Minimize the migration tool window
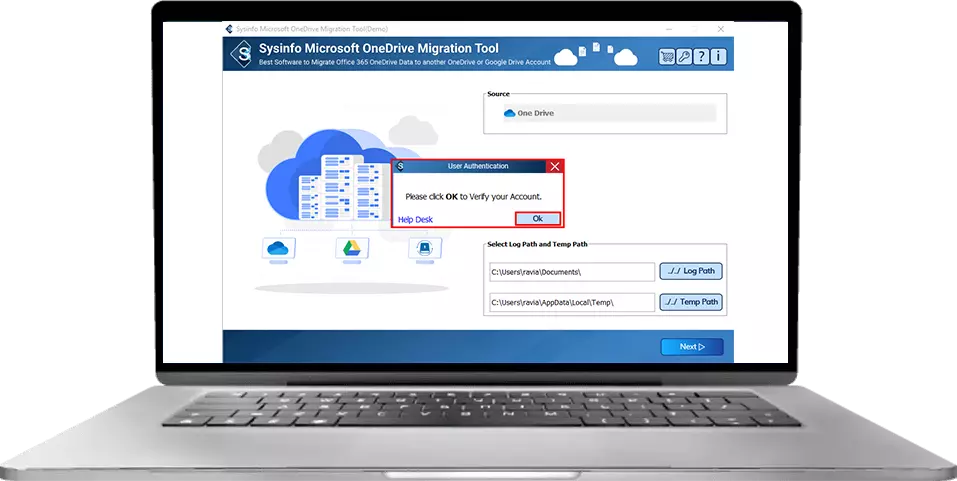This screenshot has width=957, height=481. (669, 29)
